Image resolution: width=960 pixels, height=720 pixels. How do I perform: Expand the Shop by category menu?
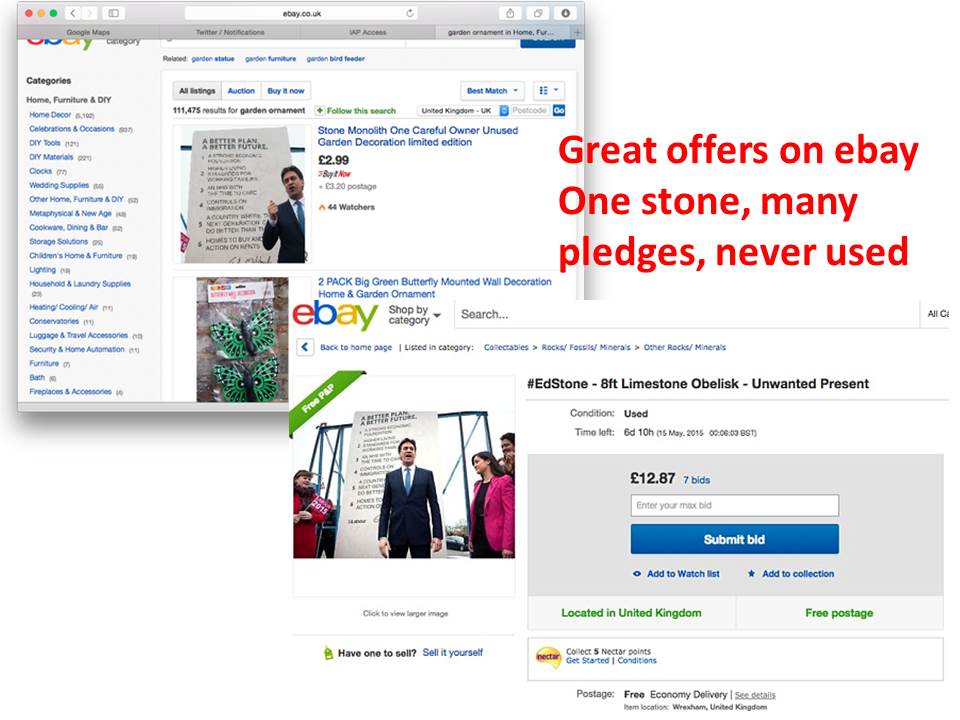pyautogui.click(x=414, y=315)
